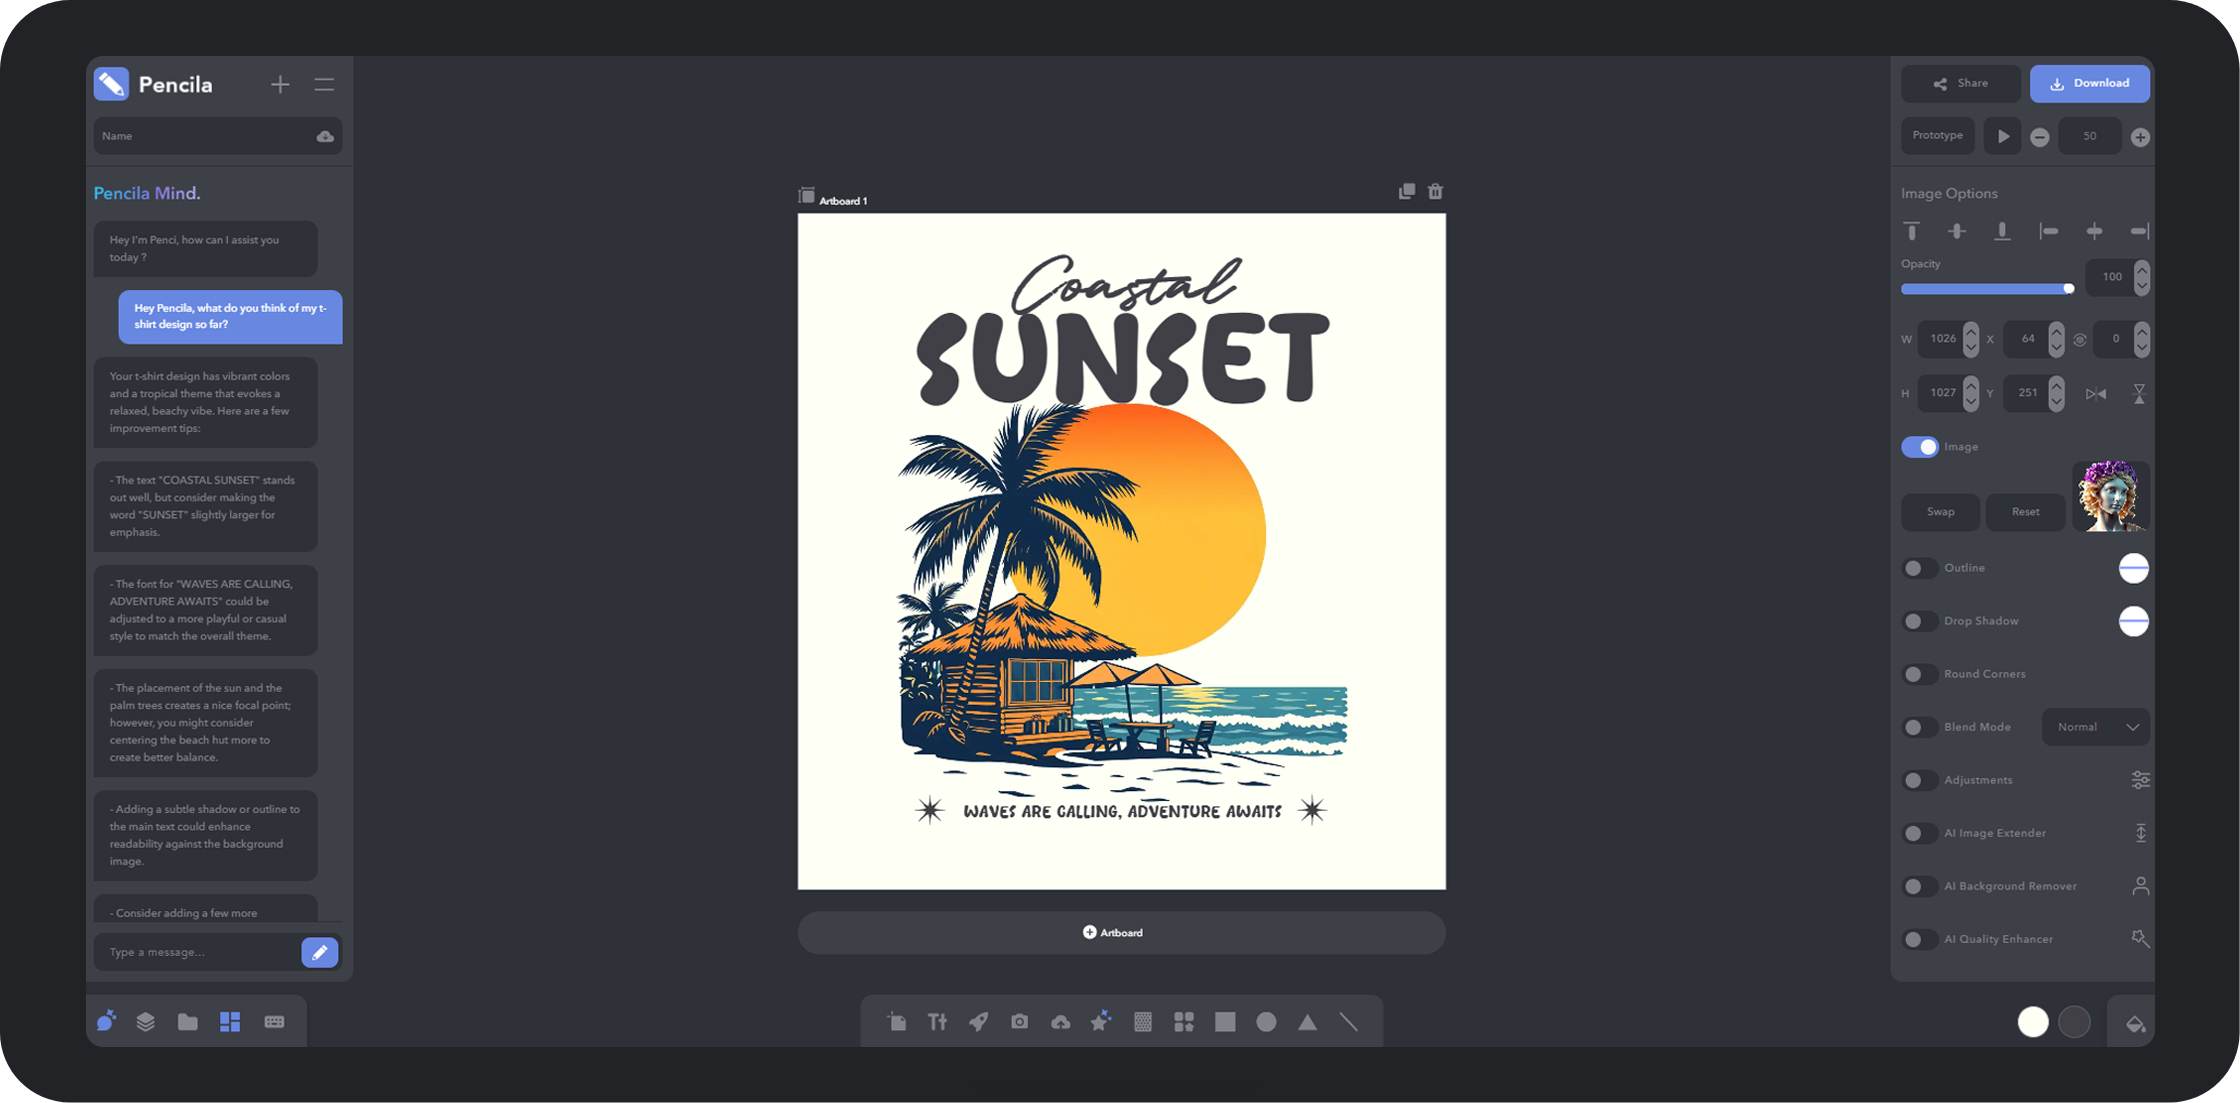This screenshot has width=2240, height=1103.
Task: Select the text tool in bottom toolbar
Action: tap(937, 1021)
